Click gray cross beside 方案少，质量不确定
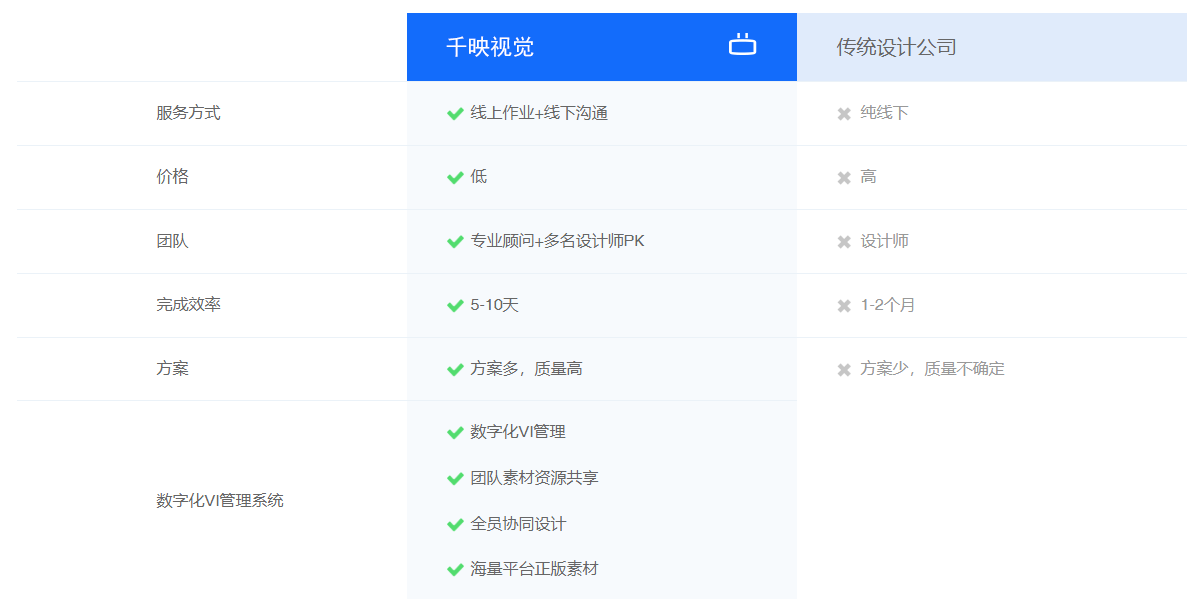1200x599 pixels. [x=844, y=370]
